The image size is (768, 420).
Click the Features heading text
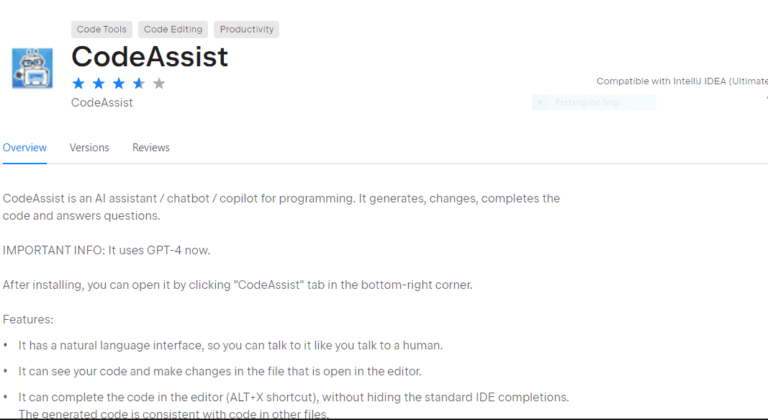coord(28,320)
